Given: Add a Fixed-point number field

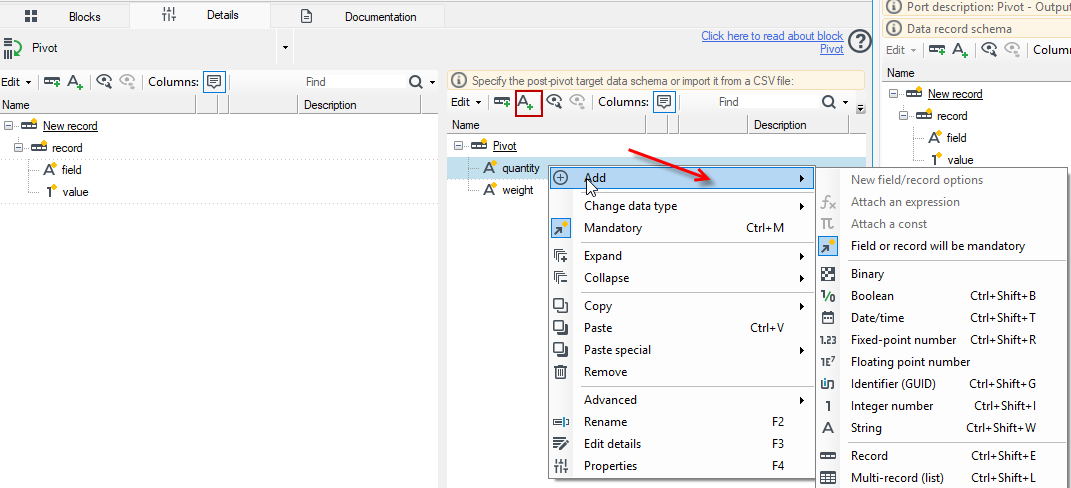Looking at the screenshot, I should (943, 340).
